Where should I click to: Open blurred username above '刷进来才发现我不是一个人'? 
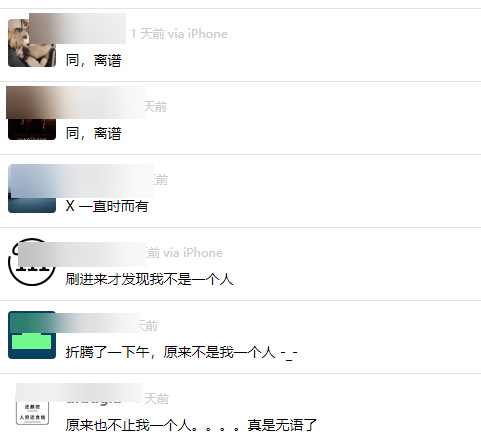click(x=82, y=254)
